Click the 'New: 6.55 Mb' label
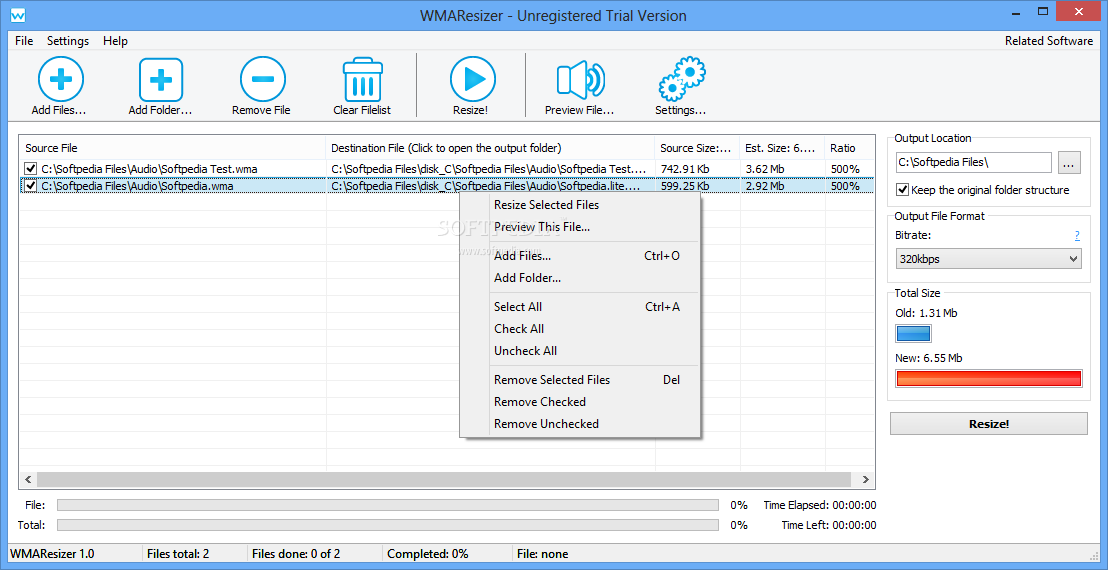Image resolution: width=1108 pixels, height=570 pixels. coord(929,358)
